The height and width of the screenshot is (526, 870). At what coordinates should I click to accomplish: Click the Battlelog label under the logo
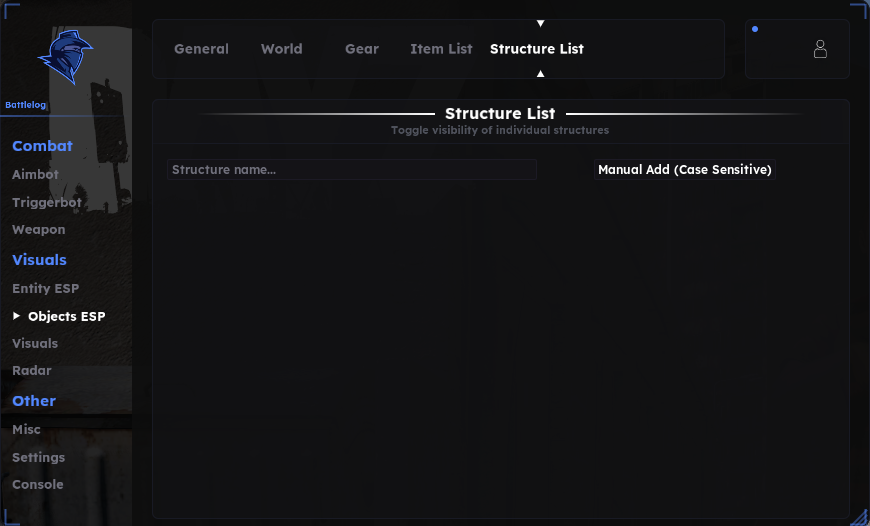click(x=26, y=105)
